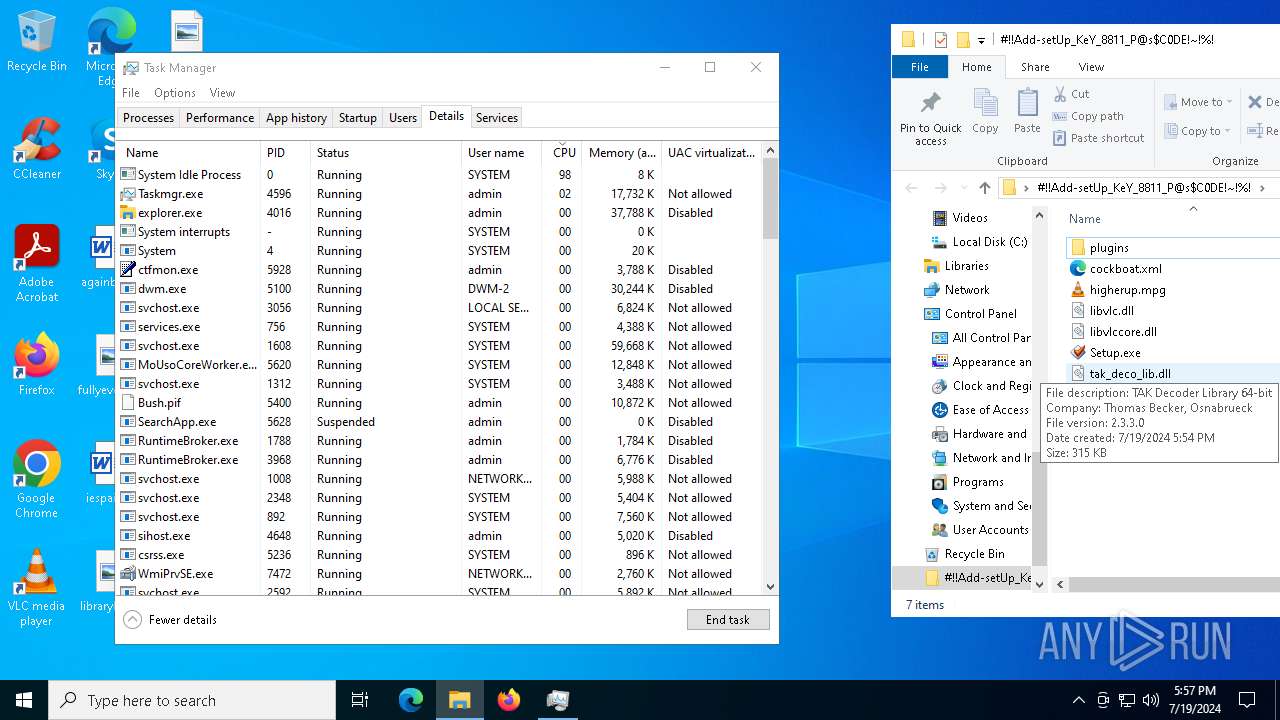Click Cut in Explorer ribbon
The height and width of the screenshot is (720, 1280).
click(1071, 94)
